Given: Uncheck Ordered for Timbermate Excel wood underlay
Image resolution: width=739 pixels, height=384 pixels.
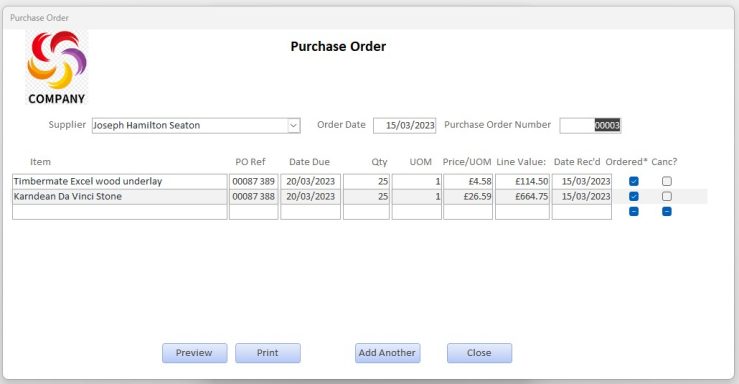Looking at the screenshot, I should (x=633, y=181).
